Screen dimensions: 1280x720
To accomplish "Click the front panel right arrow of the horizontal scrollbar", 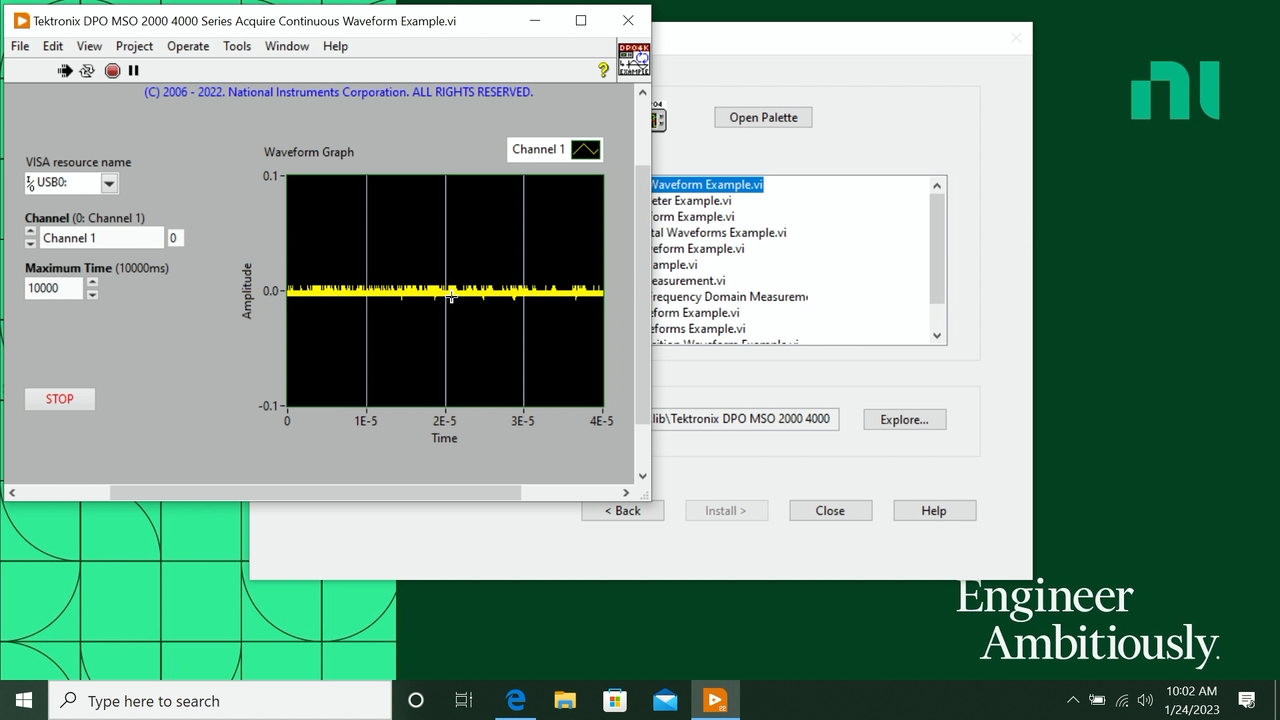I will click(626, 492).
